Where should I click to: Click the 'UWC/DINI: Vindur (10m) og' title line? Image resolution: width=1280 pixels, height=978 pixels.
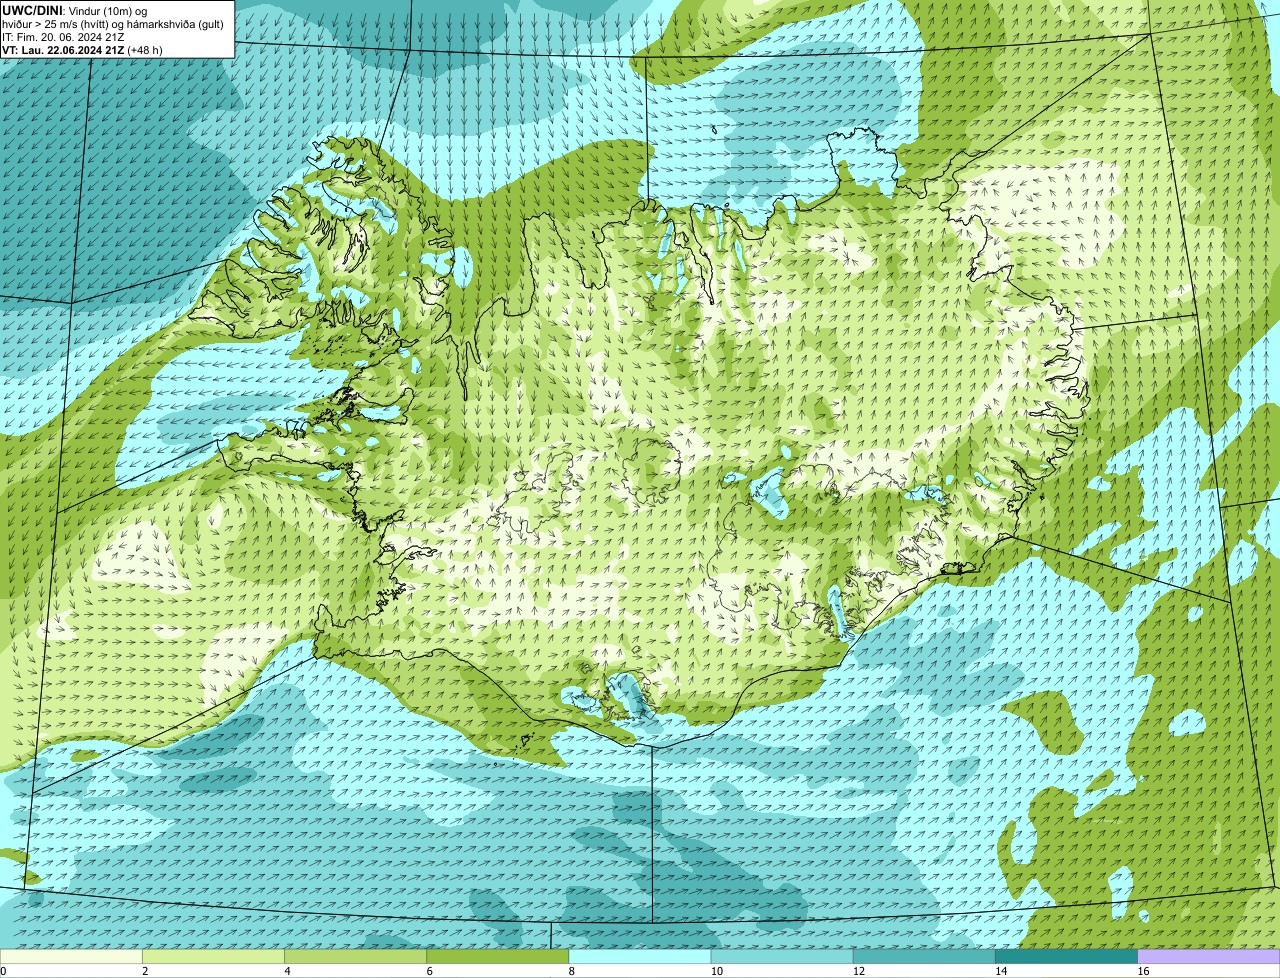75,10
